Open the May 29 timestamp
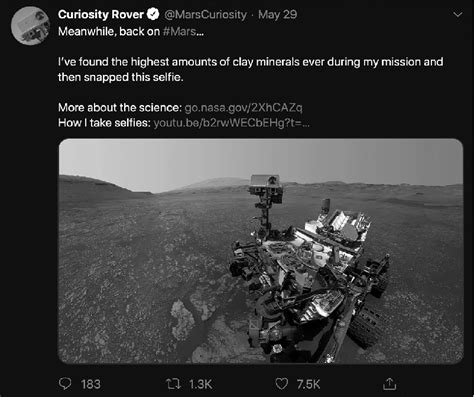Image resolution: width=474 pixels, height=397 pixels. click(277, 15)
